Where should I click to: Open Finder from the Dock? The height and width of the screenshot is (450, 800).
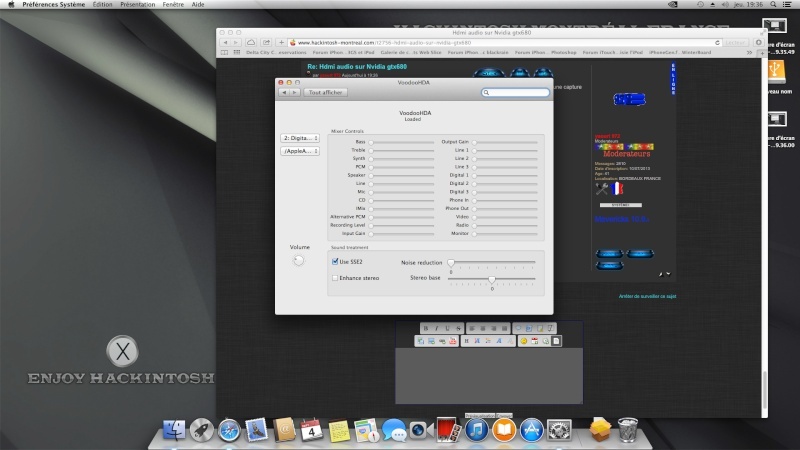[x=174, y=430]
